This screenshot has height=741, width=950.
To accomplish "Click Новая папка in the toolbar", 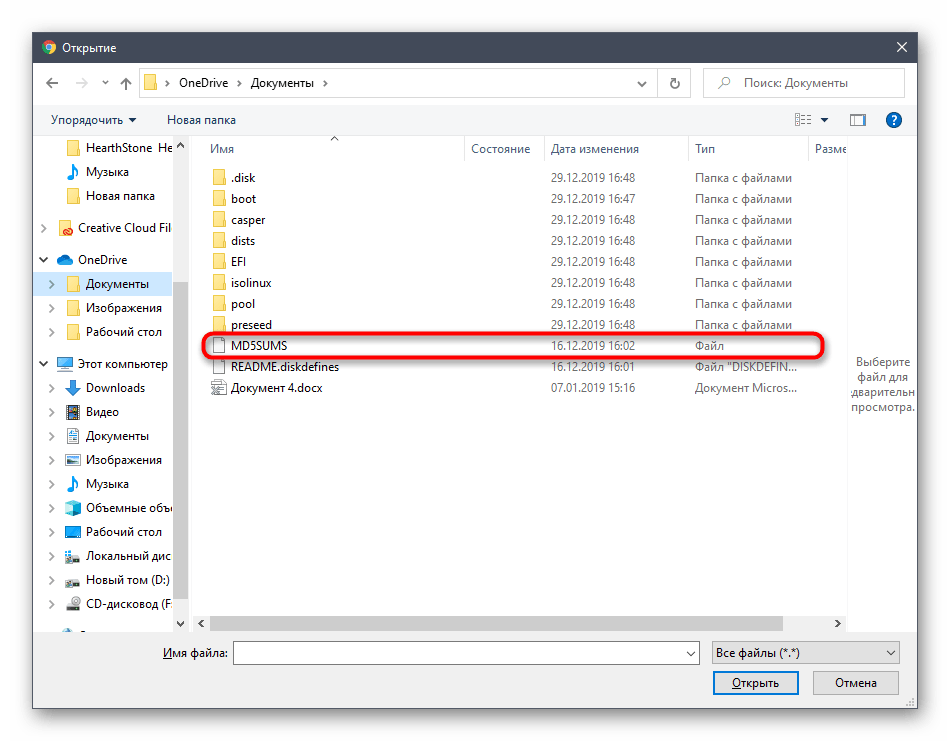I will [201, 120].
